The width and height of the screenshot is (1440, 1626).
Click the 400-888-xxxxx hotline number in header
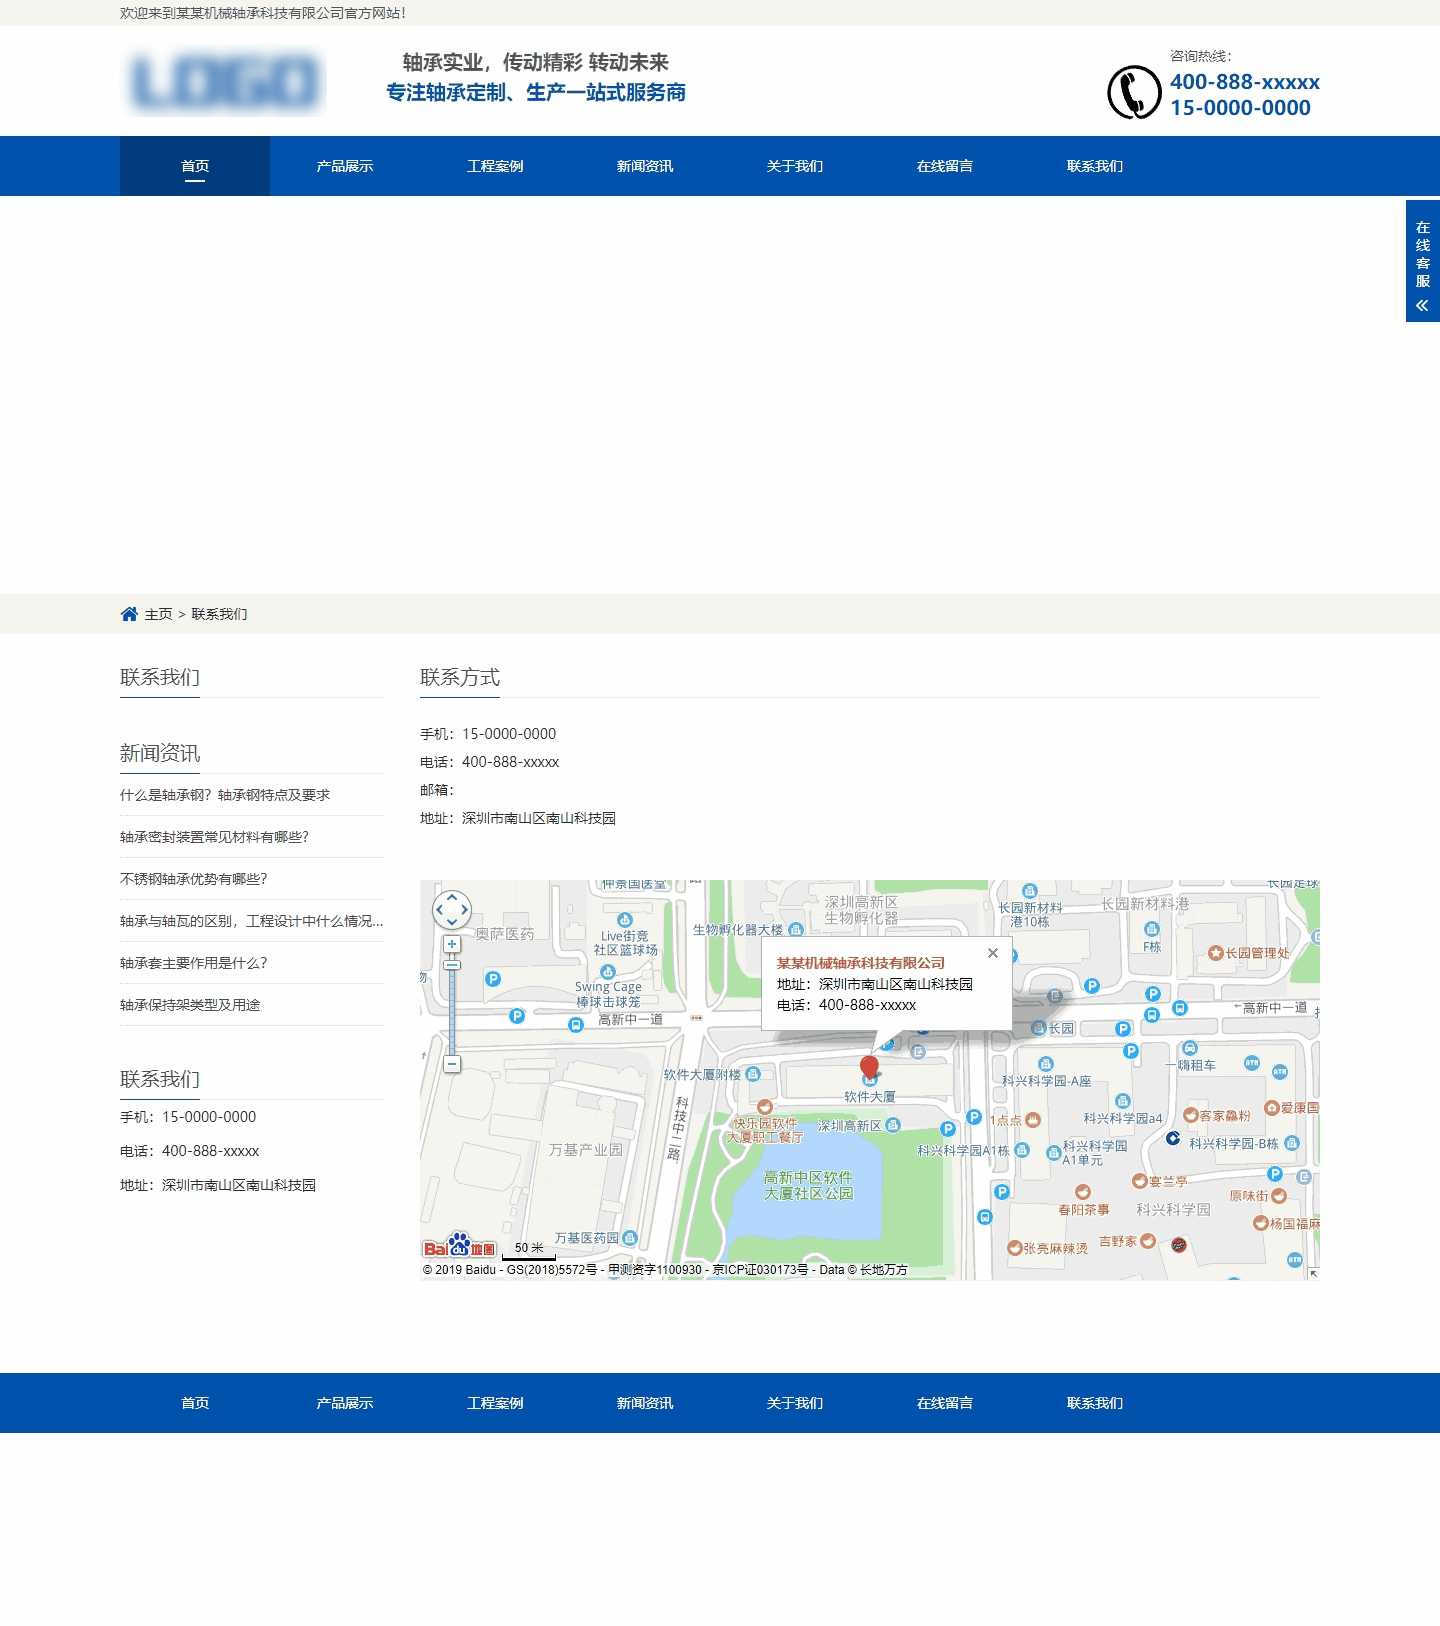pos(1245,82)
